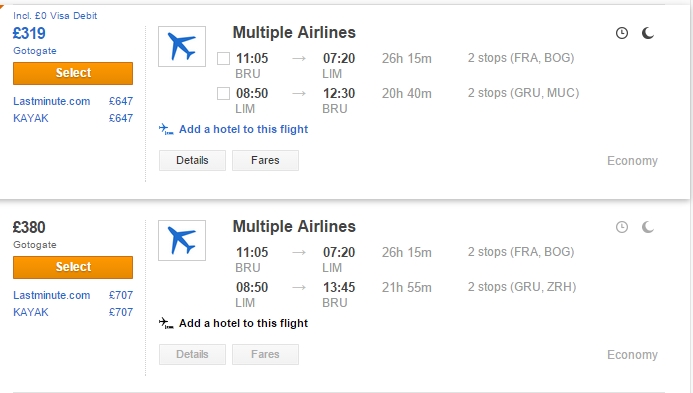Click the clock icon on the £319 flight

(622, 33)
